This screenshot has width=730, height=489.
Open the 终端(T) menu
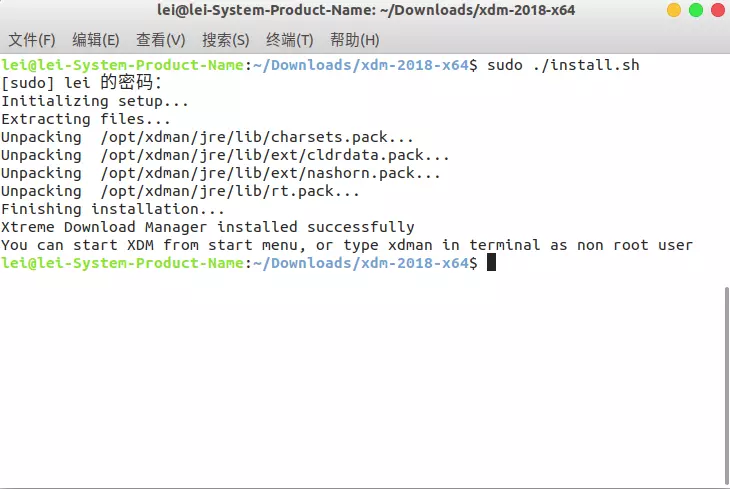[x=290, y=40]
